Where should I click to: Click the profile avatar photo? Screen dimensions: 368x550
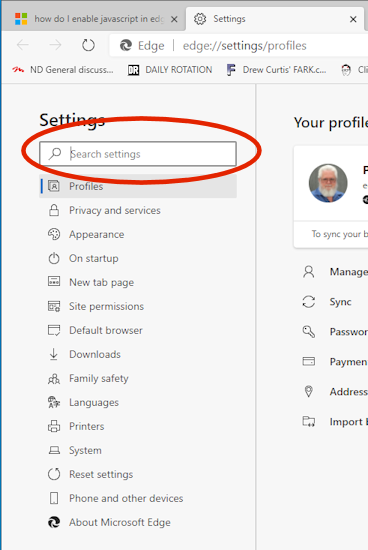328,183
